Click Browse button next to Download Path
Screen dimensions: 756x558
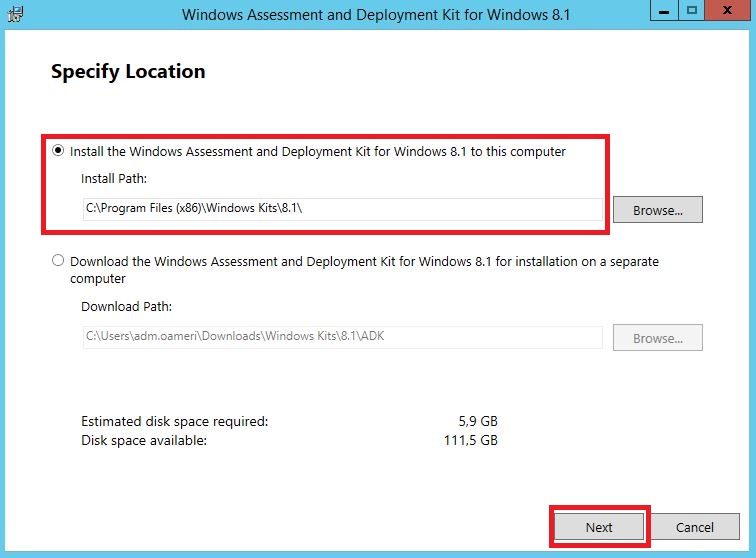[x=658, y=338]
